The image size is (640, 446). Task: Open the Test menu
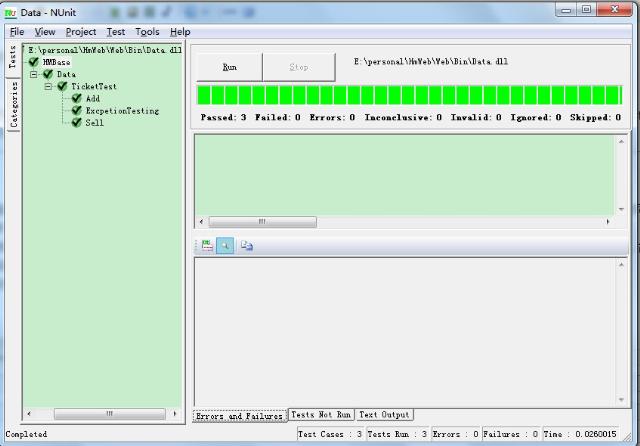(116, 32)
